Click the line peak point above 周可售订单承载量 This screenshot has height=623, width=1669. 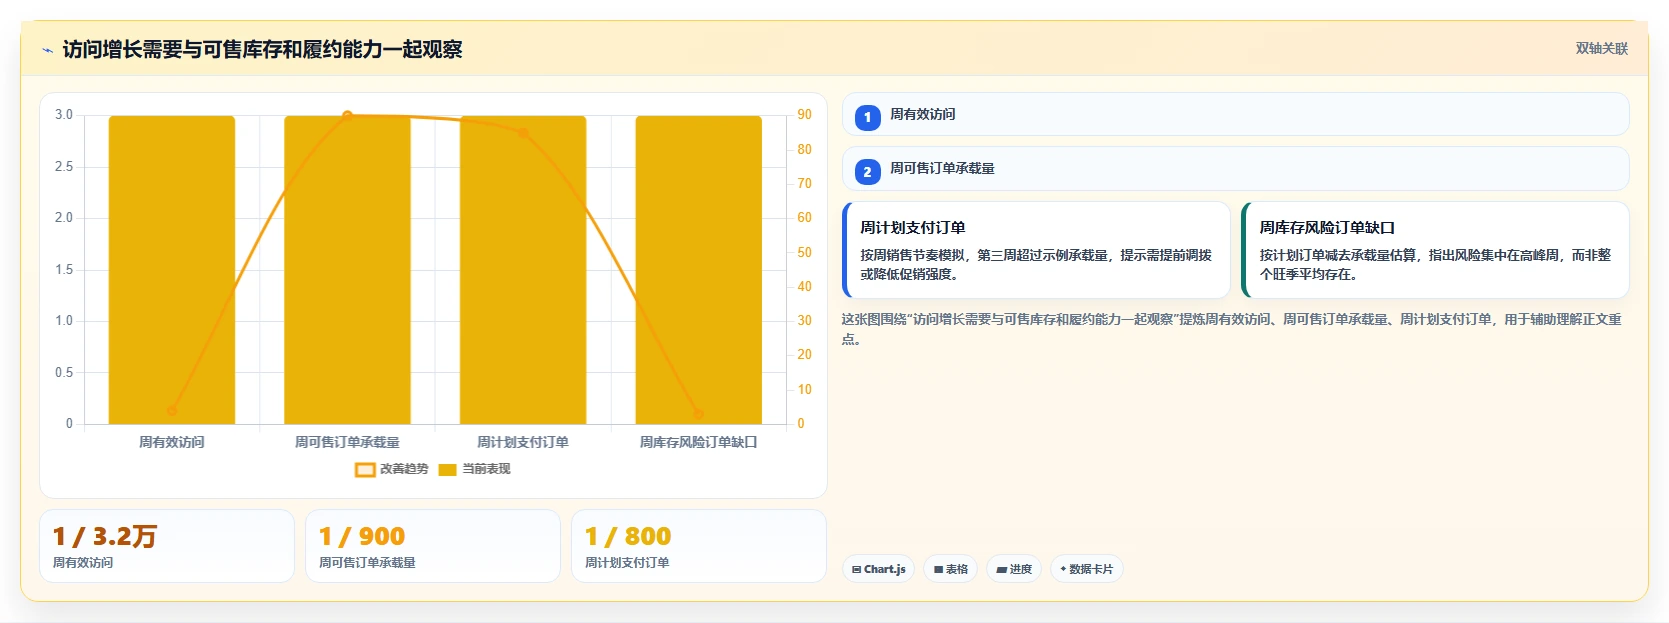coord(347,116)
